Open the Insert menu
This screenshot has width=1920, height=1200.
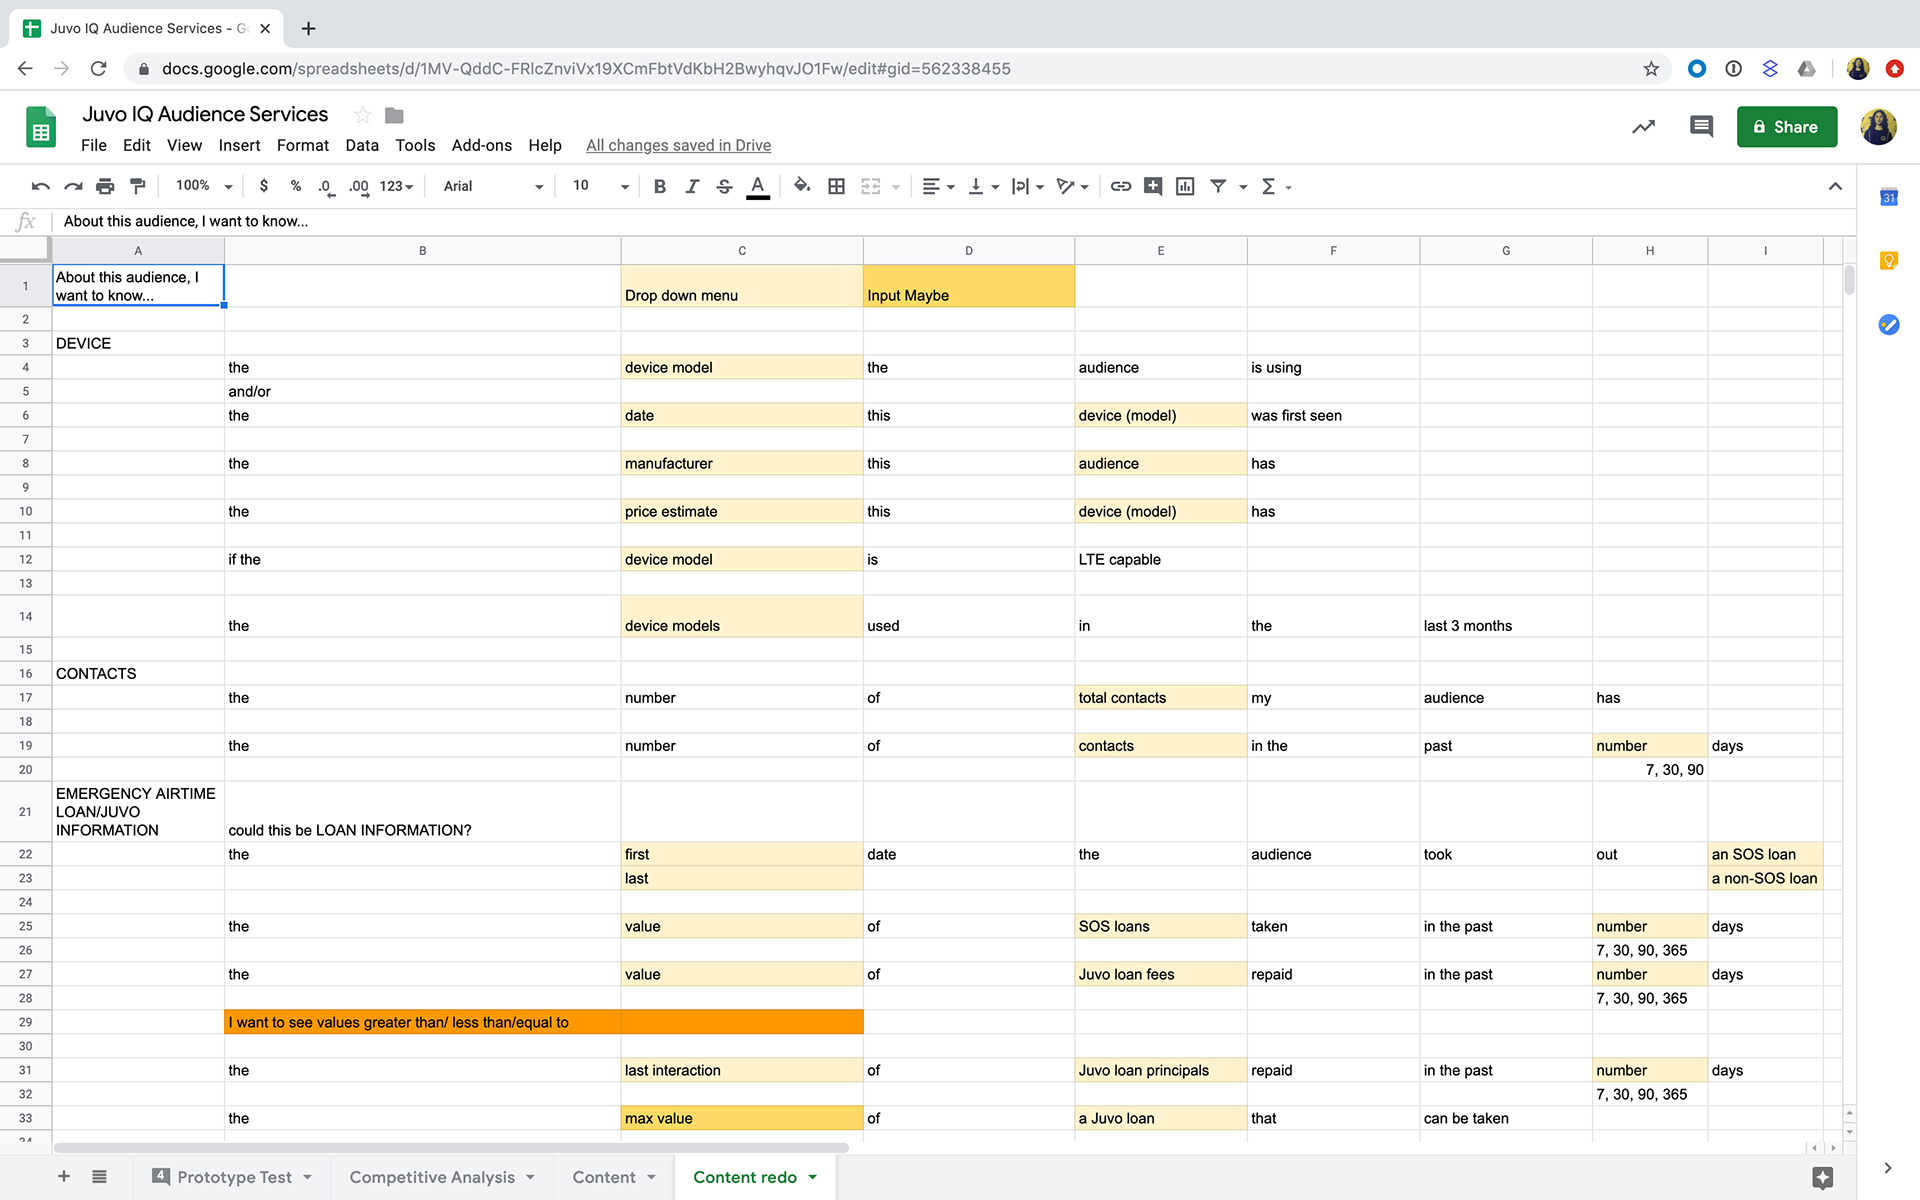pyautogui.click(x=239, y=145)
